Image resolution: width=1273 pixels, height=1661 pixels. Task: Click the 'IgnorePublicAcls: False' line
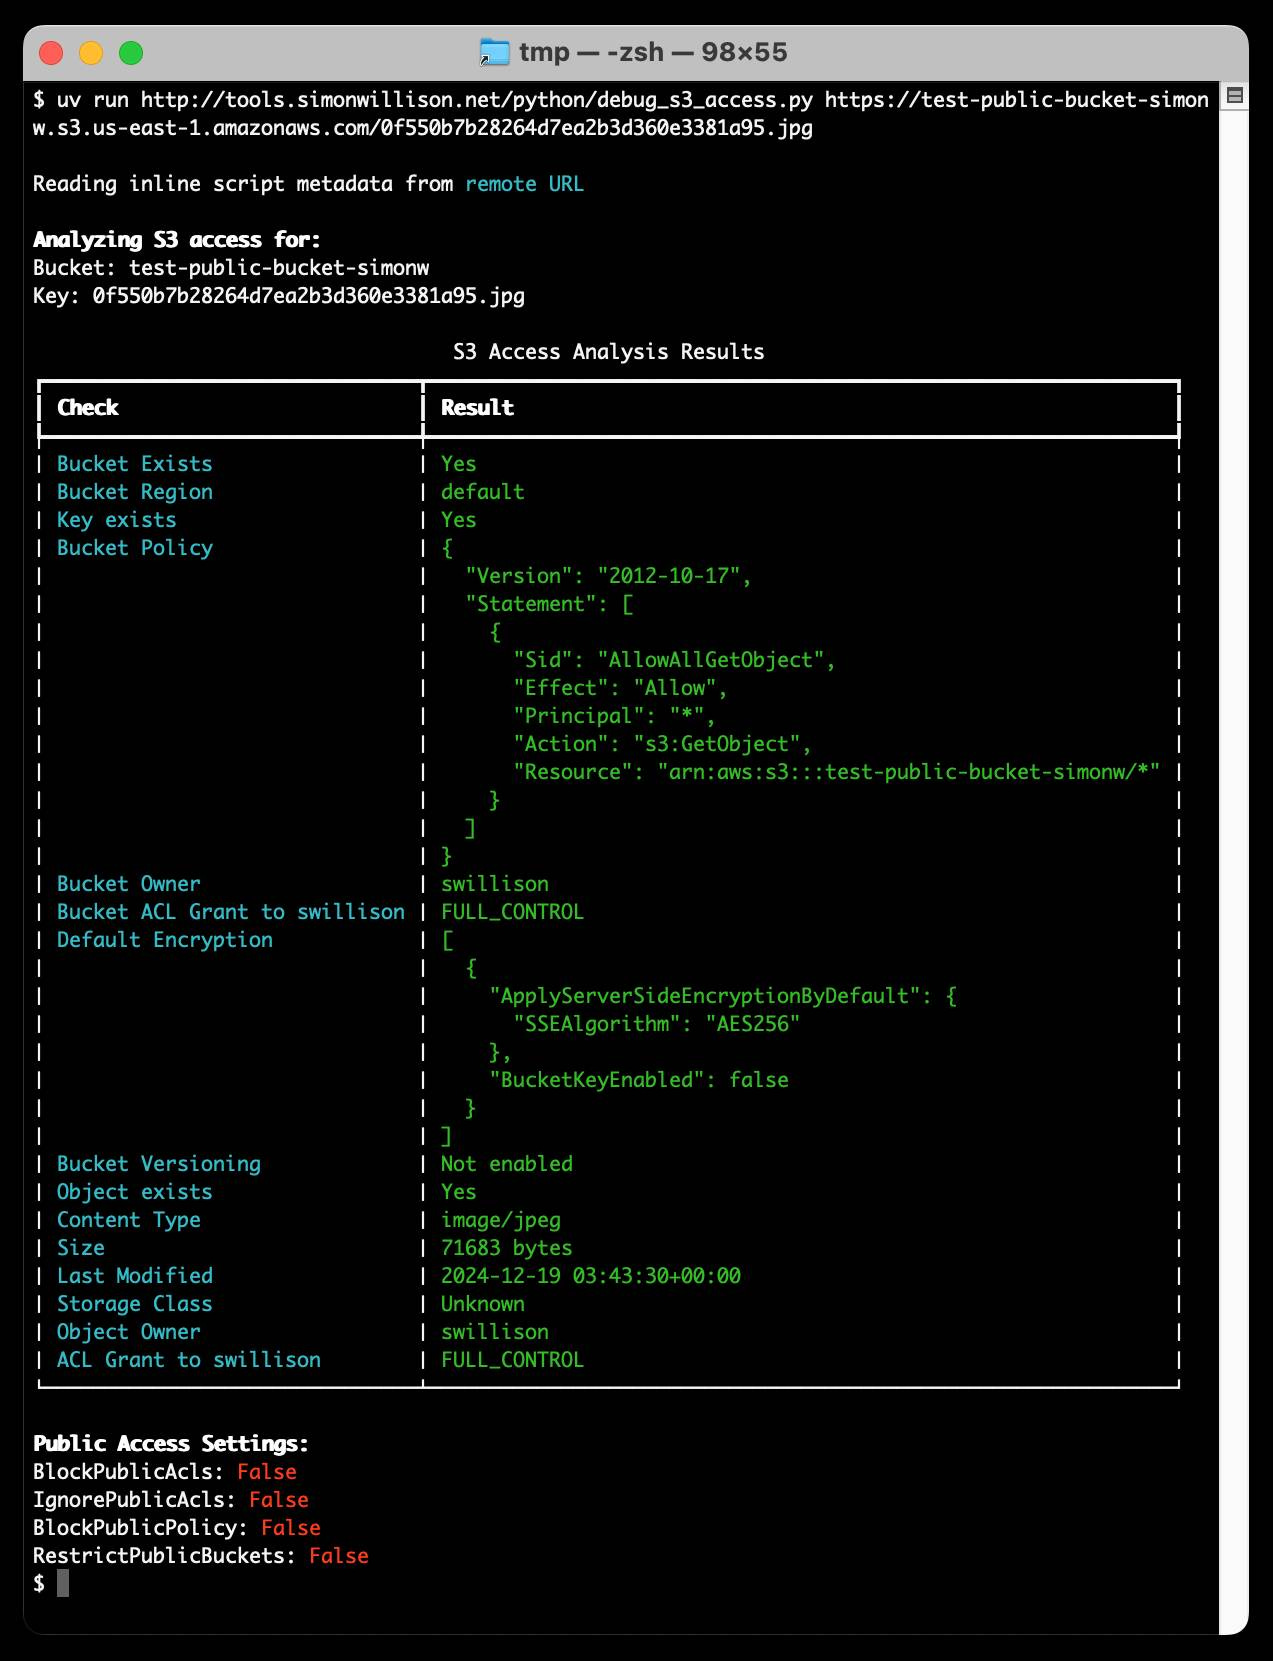(171, 1500)
